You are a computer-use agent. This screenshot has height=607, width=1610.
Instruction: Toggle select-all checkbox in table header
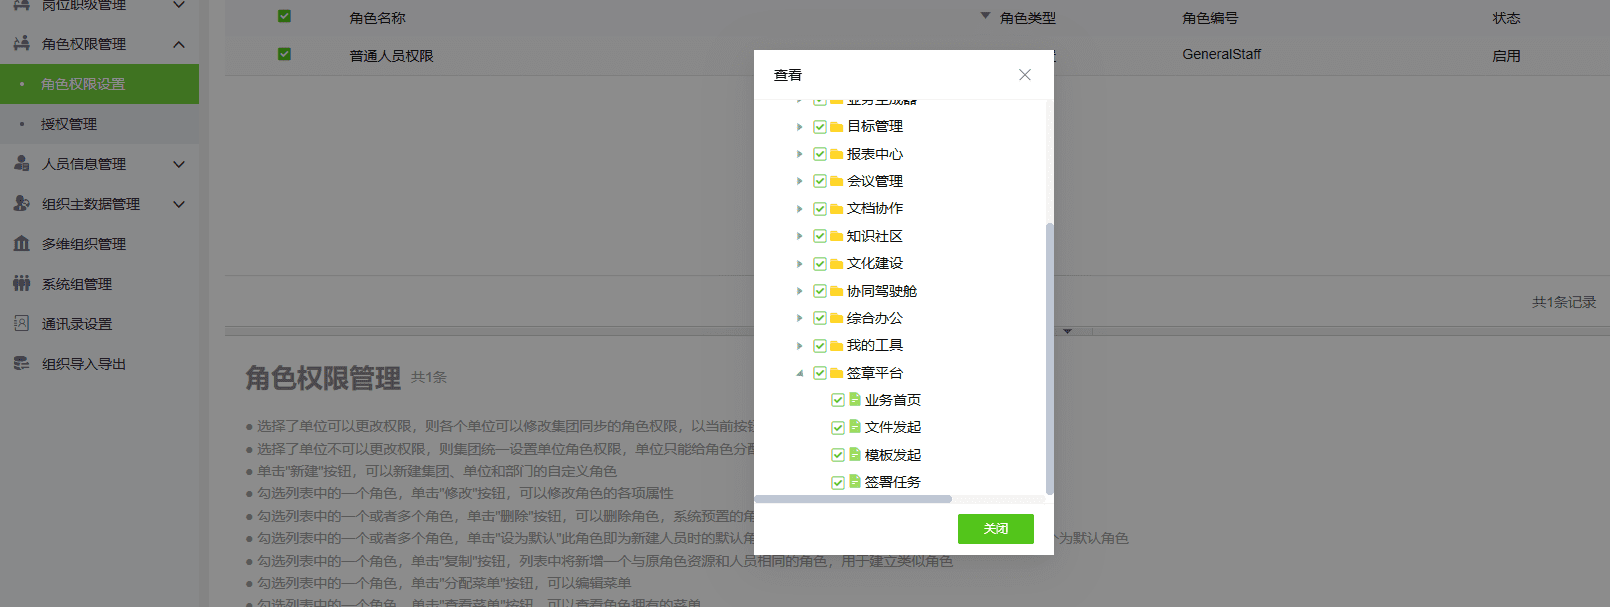pyautogui.click(x=284, y=16)
